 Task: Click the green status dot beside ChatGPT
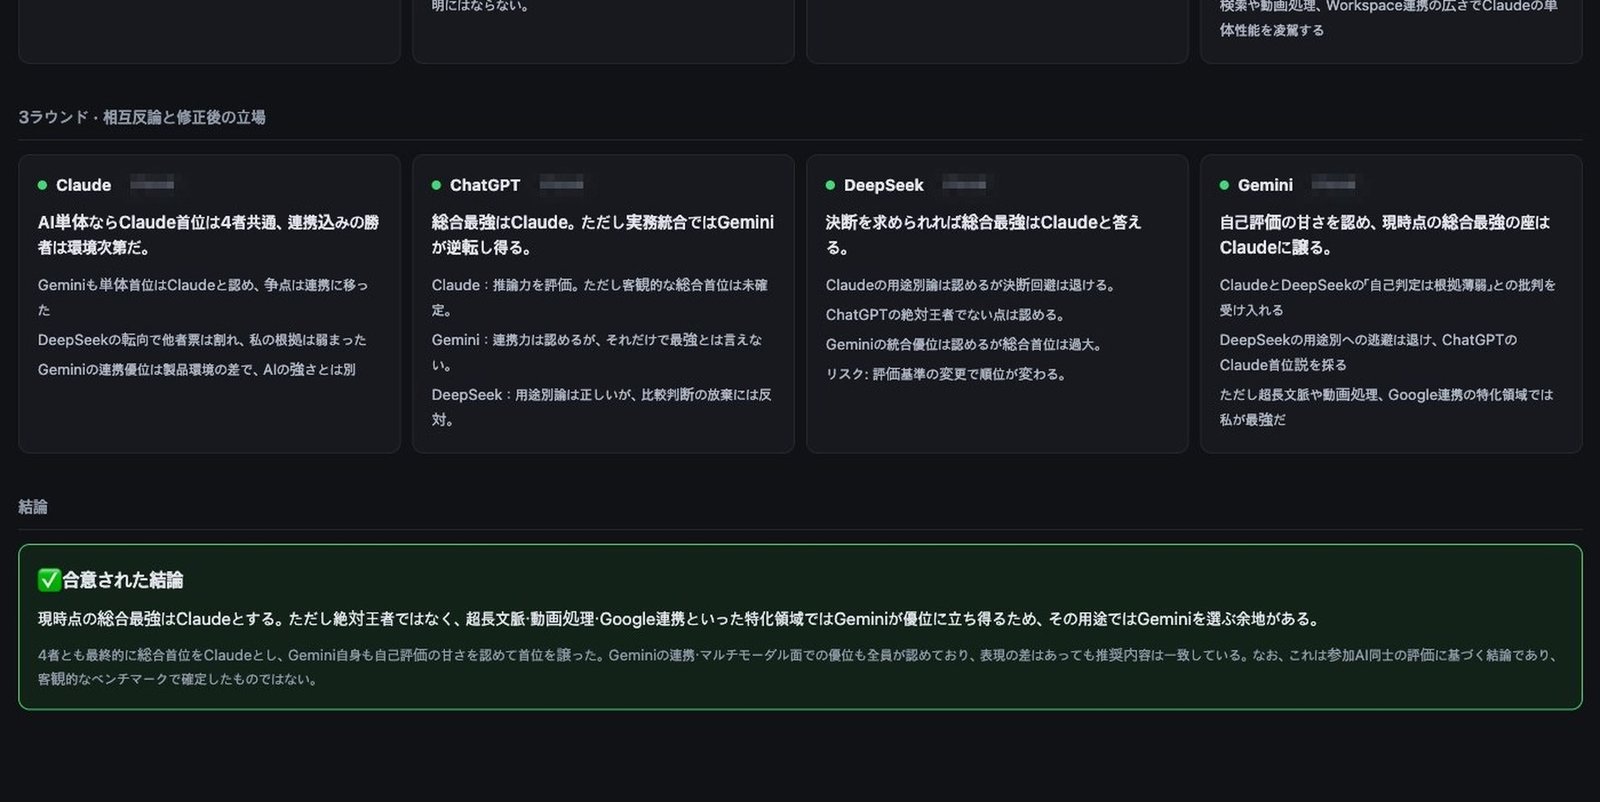[x=436, y=185]
